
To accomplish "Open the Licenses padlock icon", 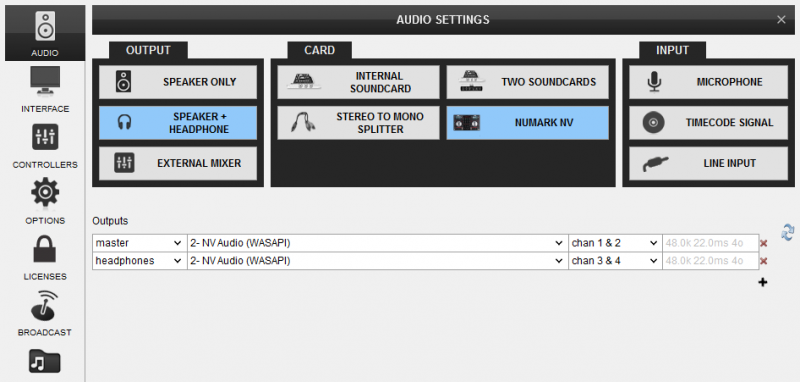I will point(45,249).
